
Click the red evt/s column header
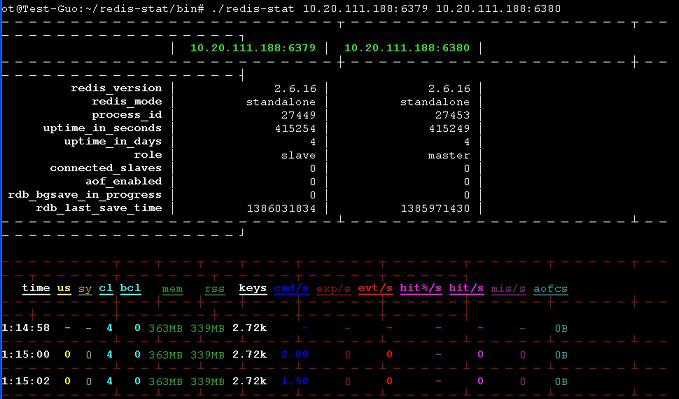click(x=375, y=289)
